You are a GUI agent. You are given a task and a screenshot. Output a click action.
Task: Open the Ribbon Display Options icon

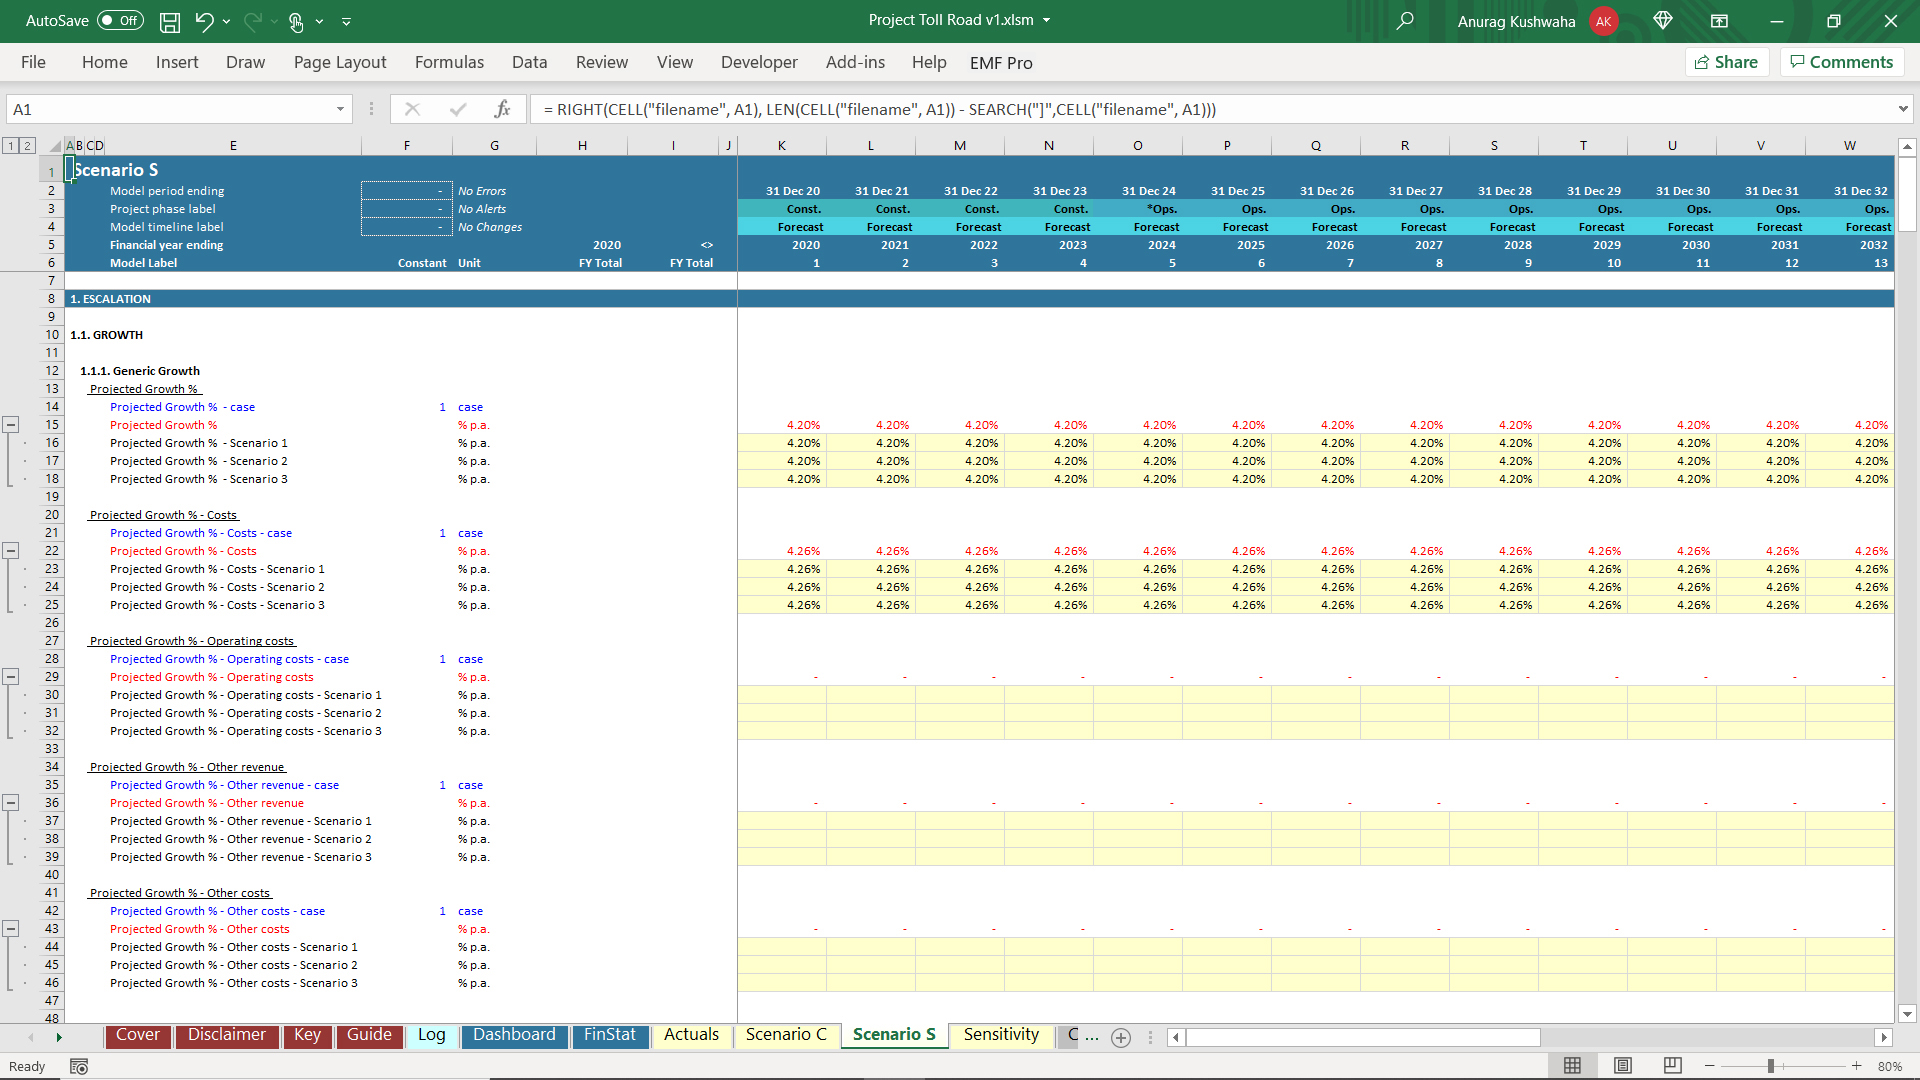click(1719, 21)
